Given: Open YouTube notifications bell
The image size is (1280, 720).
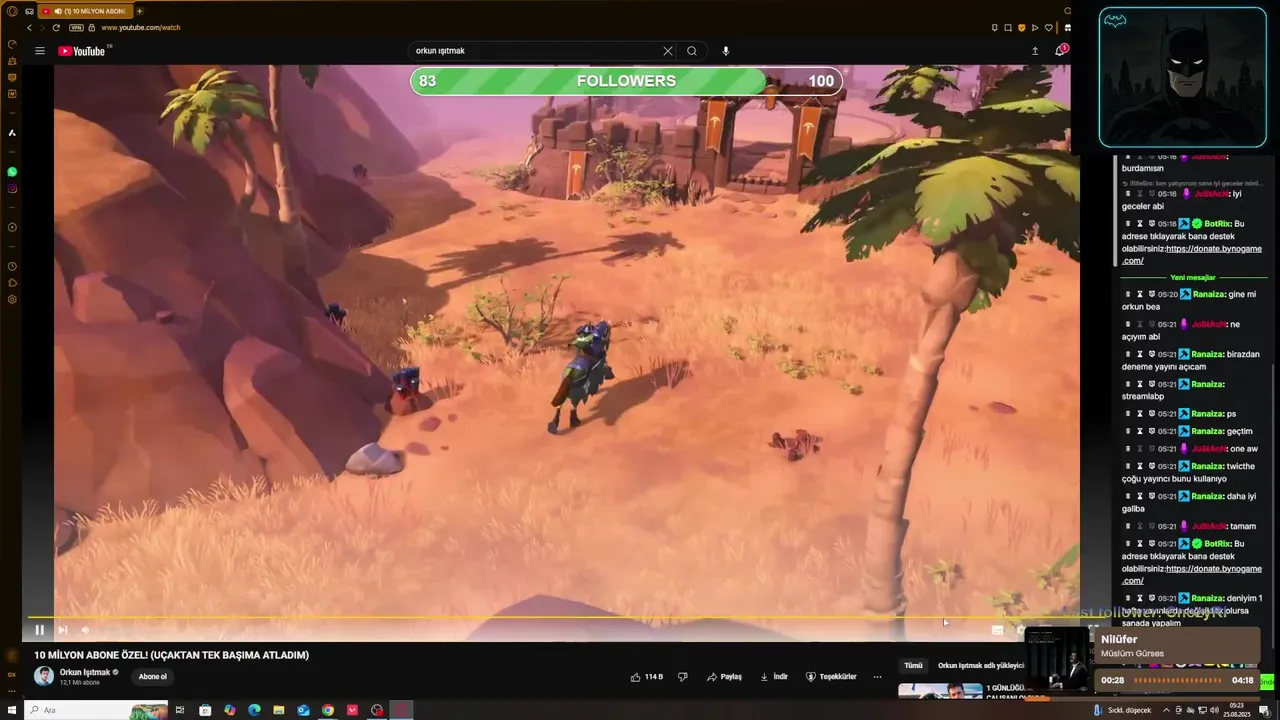Looking at the screenshot, I should pyautogui.click(x=1060, y=51).
